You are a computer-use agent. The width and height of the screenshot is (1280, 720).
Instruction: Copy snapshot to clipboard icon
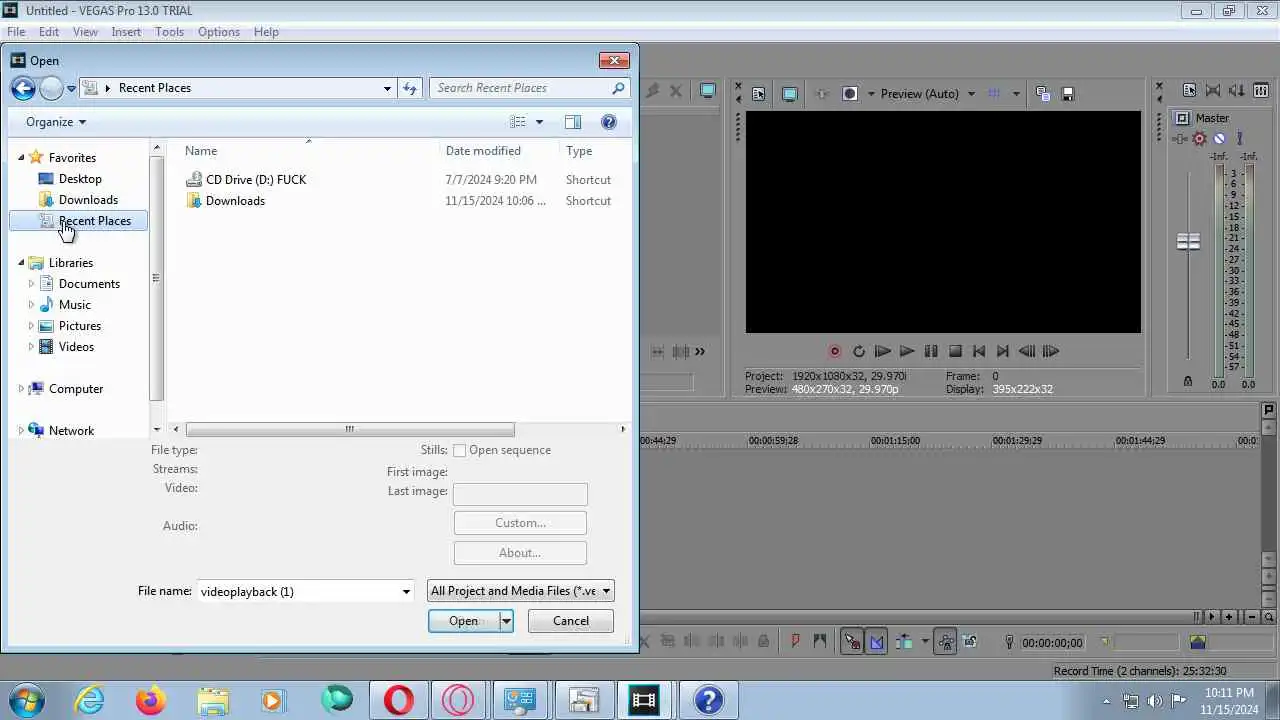(x=1043, y=94)
